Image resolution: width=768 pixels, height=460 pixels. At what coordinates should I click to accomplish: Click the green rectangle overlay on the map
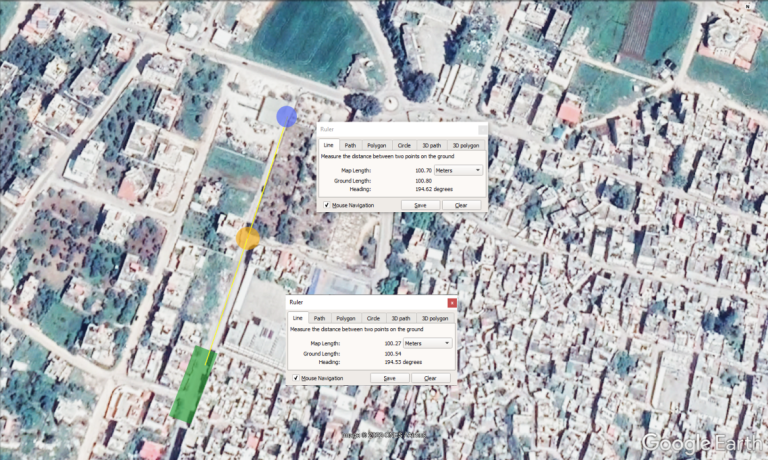[193, 384]
